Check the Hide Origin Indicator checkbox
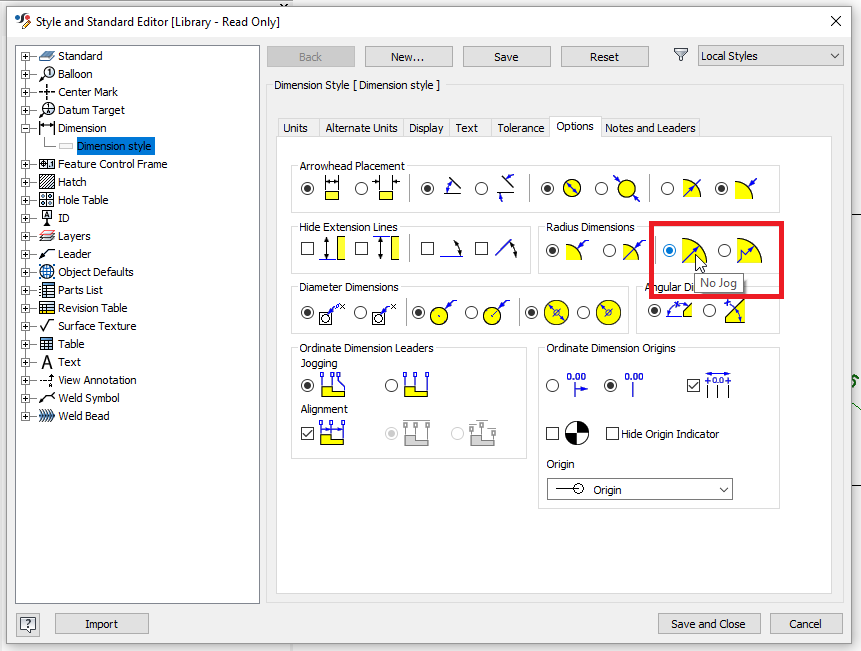This screenshot has width=861, height=651. (x=613, y=433)
